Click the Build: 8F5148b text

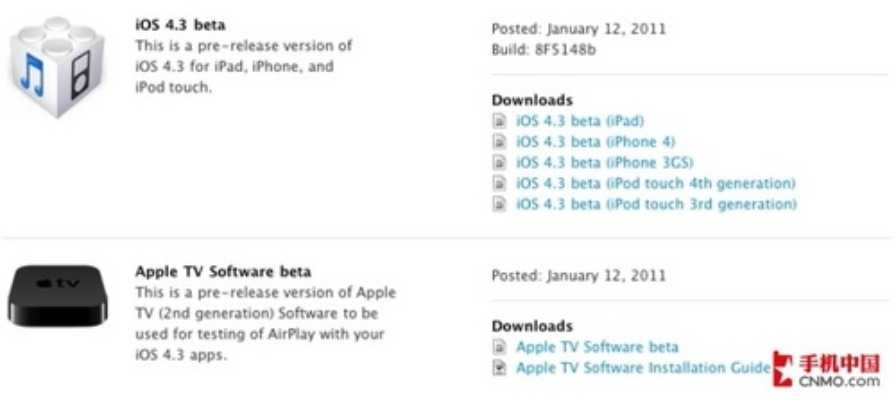click(x=544, y=49)
